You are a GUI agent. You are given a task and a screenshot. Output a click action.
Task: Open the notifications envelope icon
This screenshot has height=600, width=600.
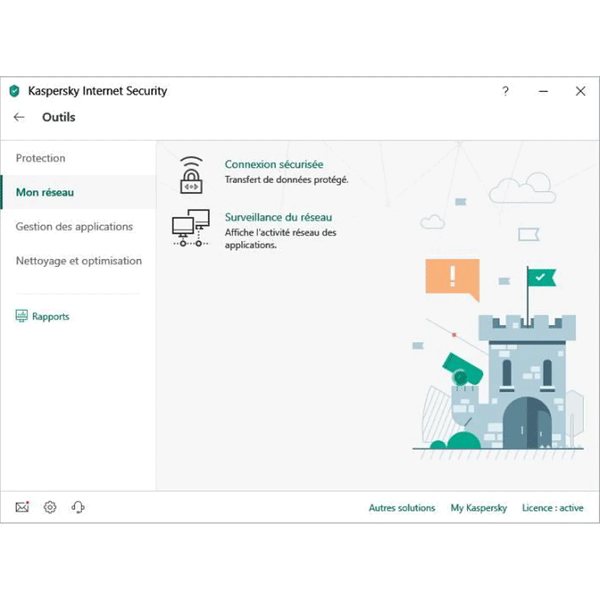pos(22,507)
